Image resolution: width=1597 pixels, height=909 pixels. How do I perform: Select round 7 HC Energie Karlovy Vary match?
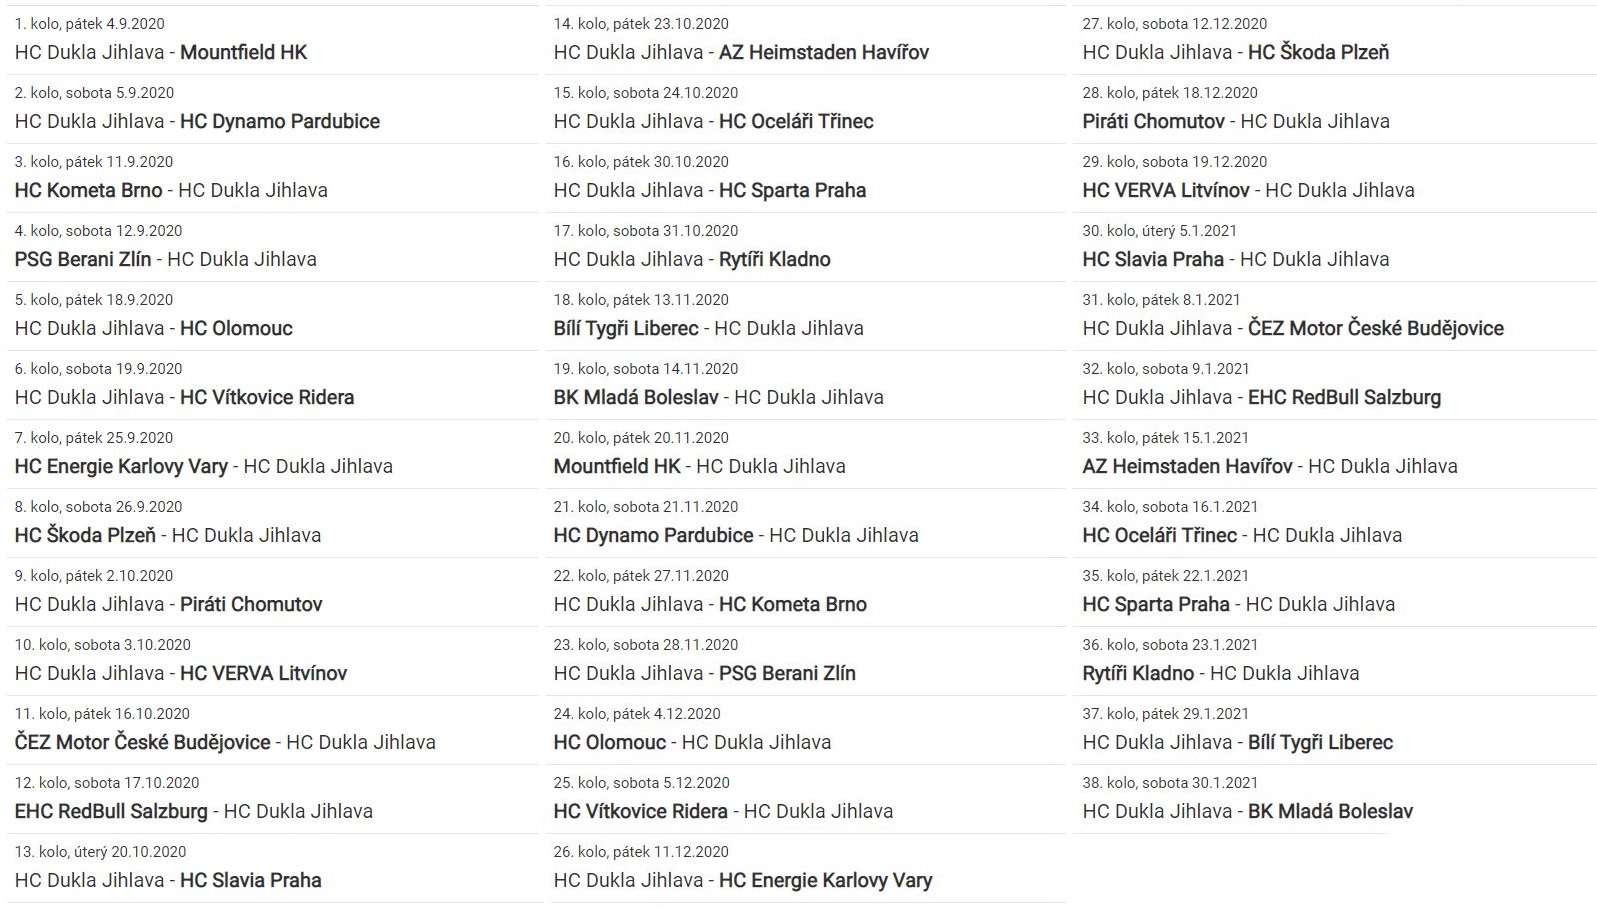[x=203, y=466]
